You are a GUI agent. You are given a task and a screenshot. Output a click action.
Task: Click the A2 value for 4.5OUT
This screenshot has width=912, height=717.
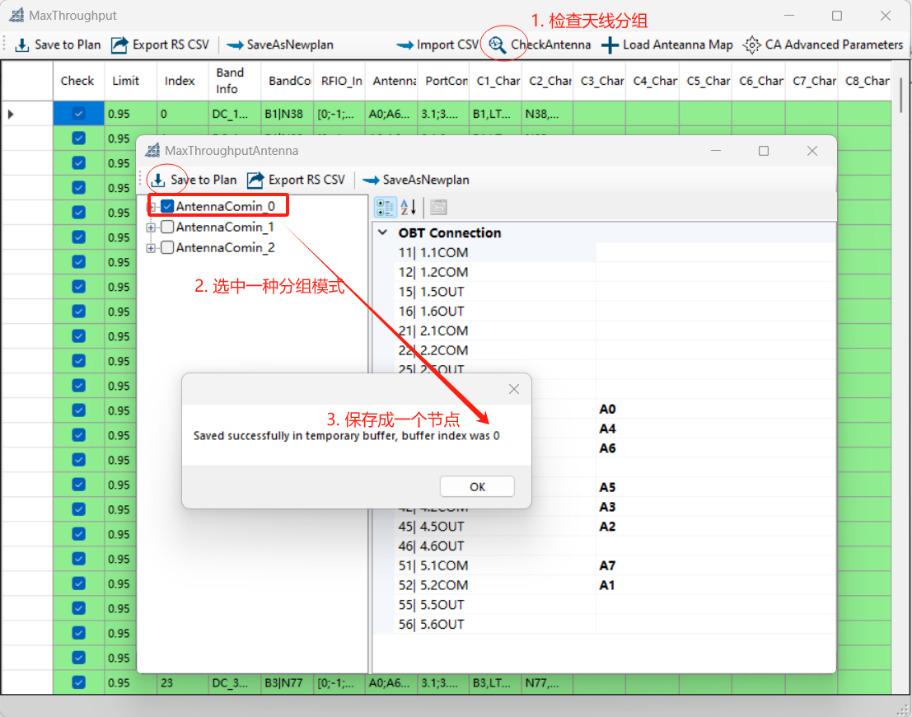pyautogui.click(x=607, y=526)
